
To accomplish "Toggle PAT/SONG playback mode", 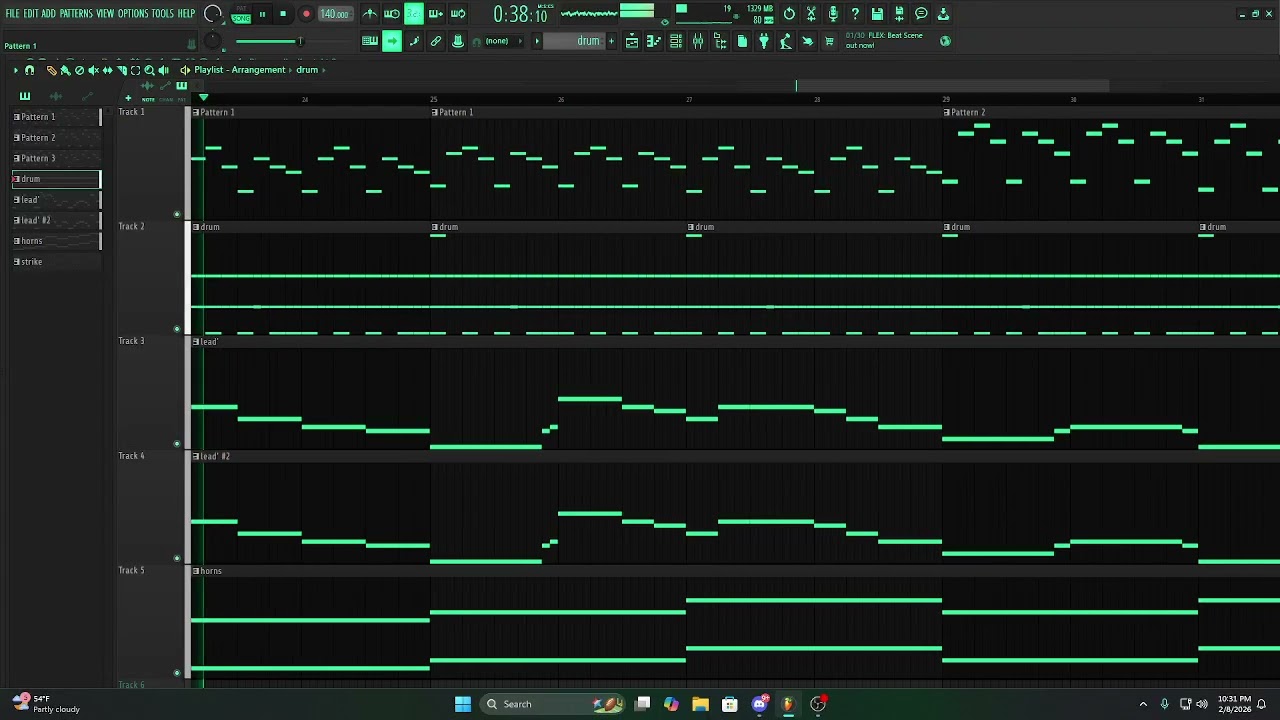I will click(241, 14).
